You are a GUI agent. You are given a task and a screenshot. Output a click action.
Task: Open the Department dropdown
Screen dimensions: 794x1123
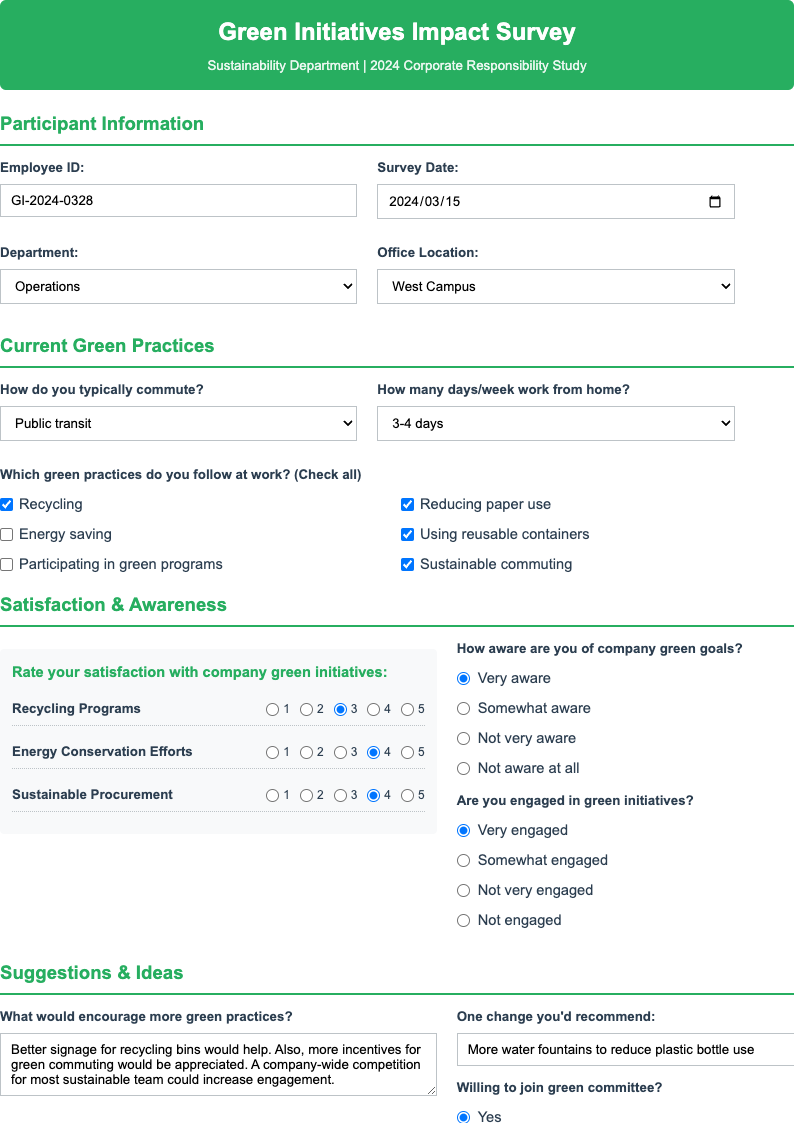pos(179,286)
